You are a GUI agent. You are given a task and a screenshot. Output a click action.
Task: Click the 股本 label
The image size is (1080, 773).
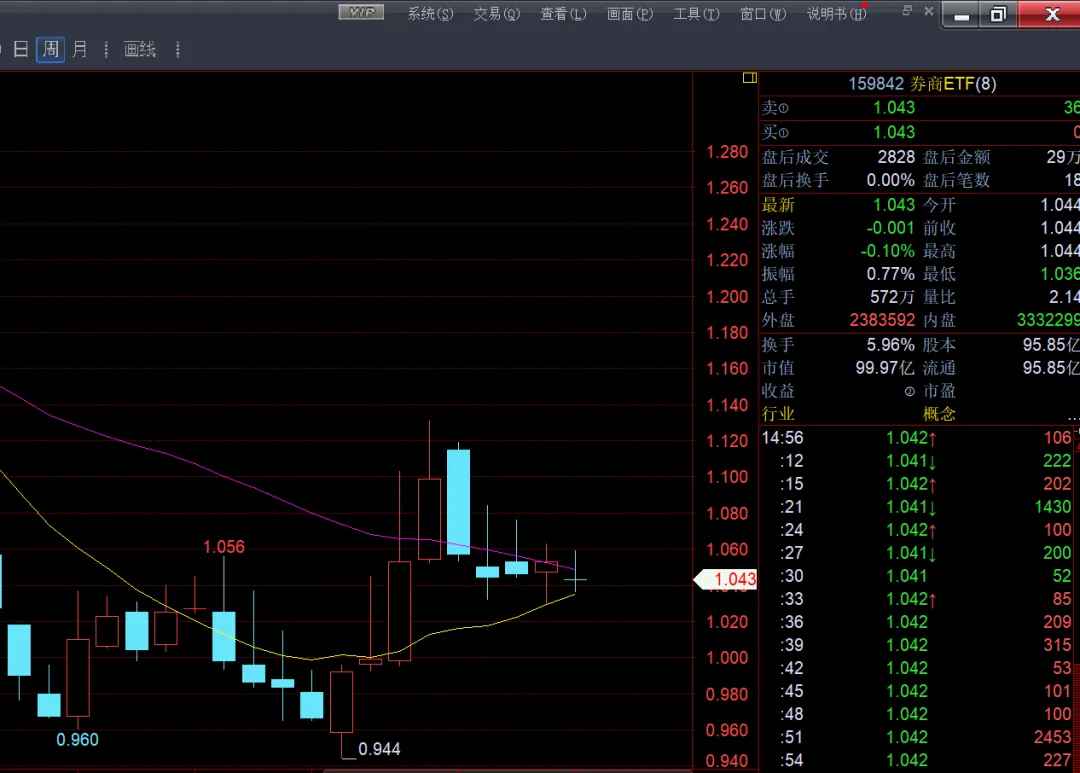[939, 345]
